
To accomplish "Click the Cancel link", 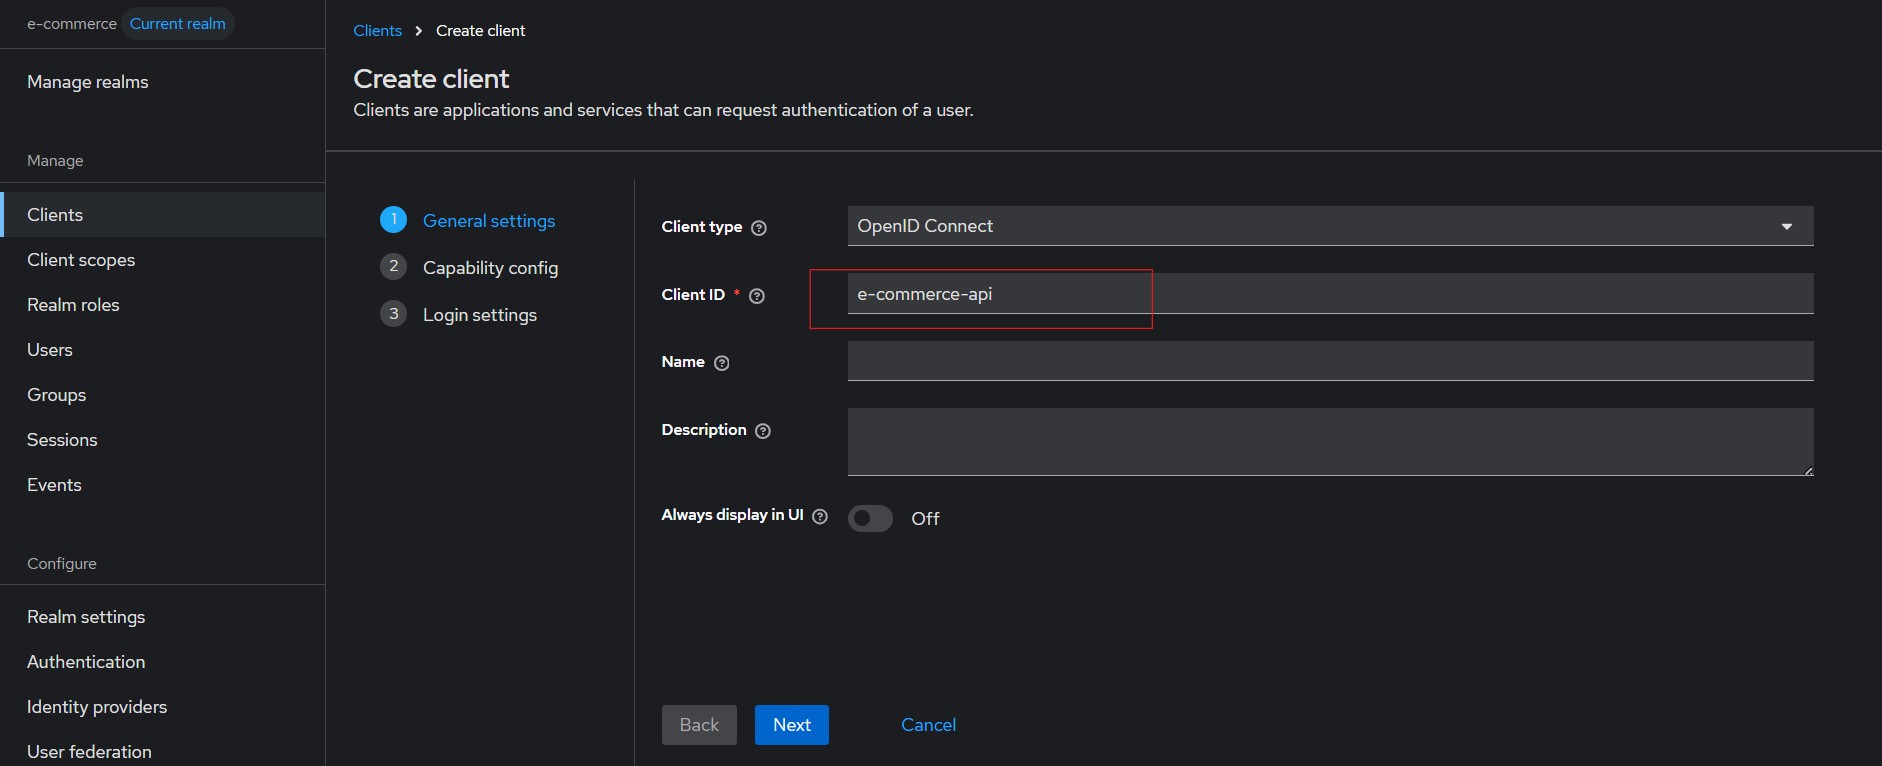I will [928, 725].
